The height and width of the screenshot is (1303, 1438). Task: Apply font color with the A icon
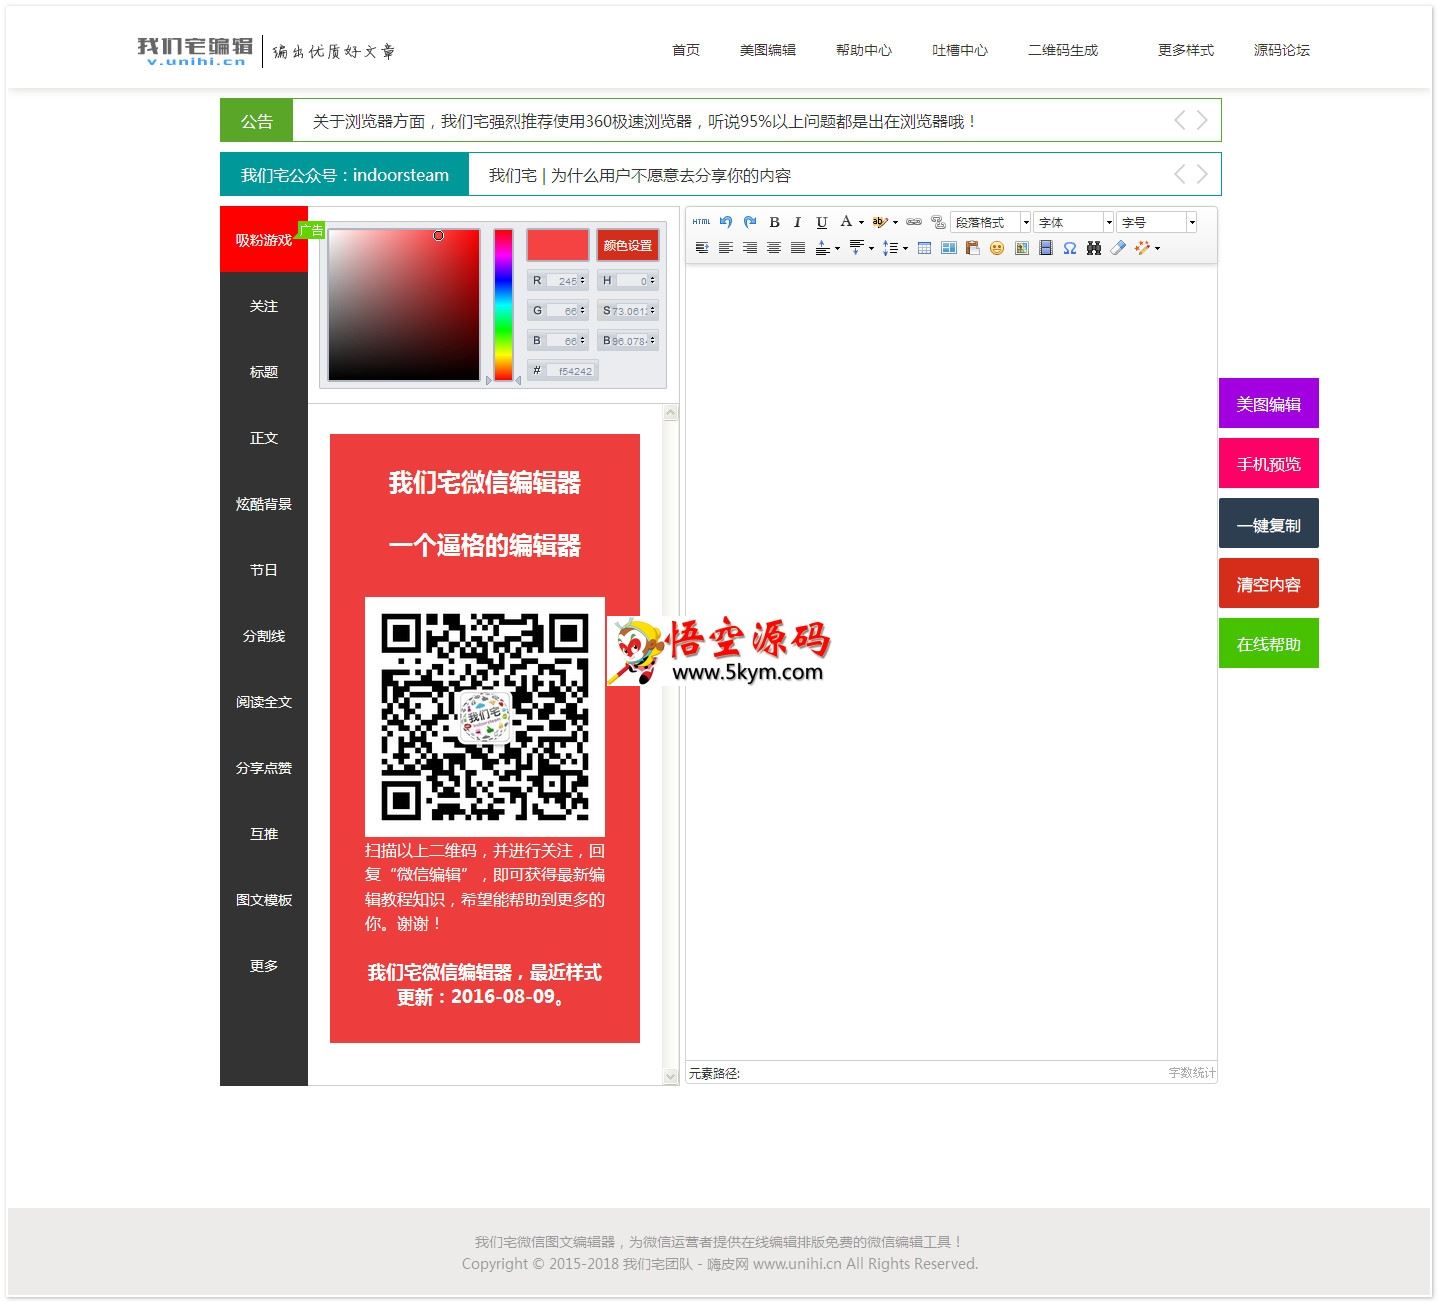(x=846, y=221)
